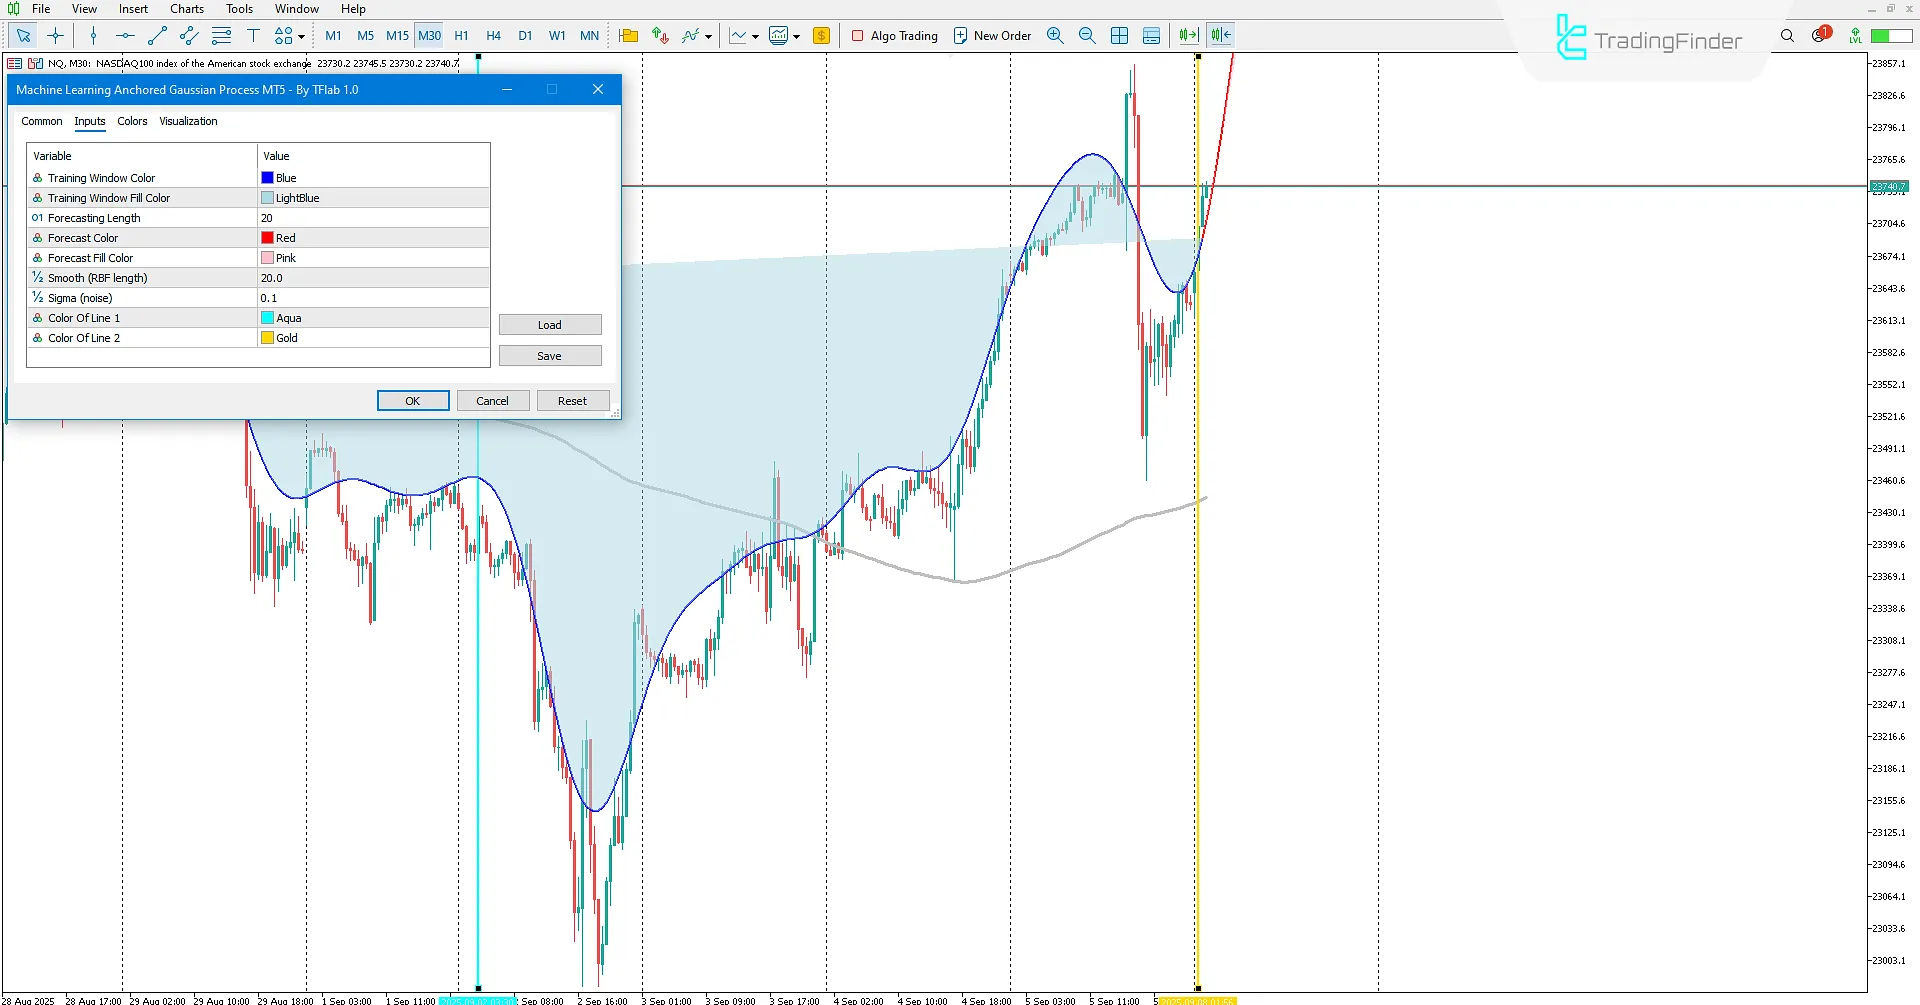This screenshot has height=1005, width=1920.
Task: Select the text label tool
Action: (x=253, y=36)
